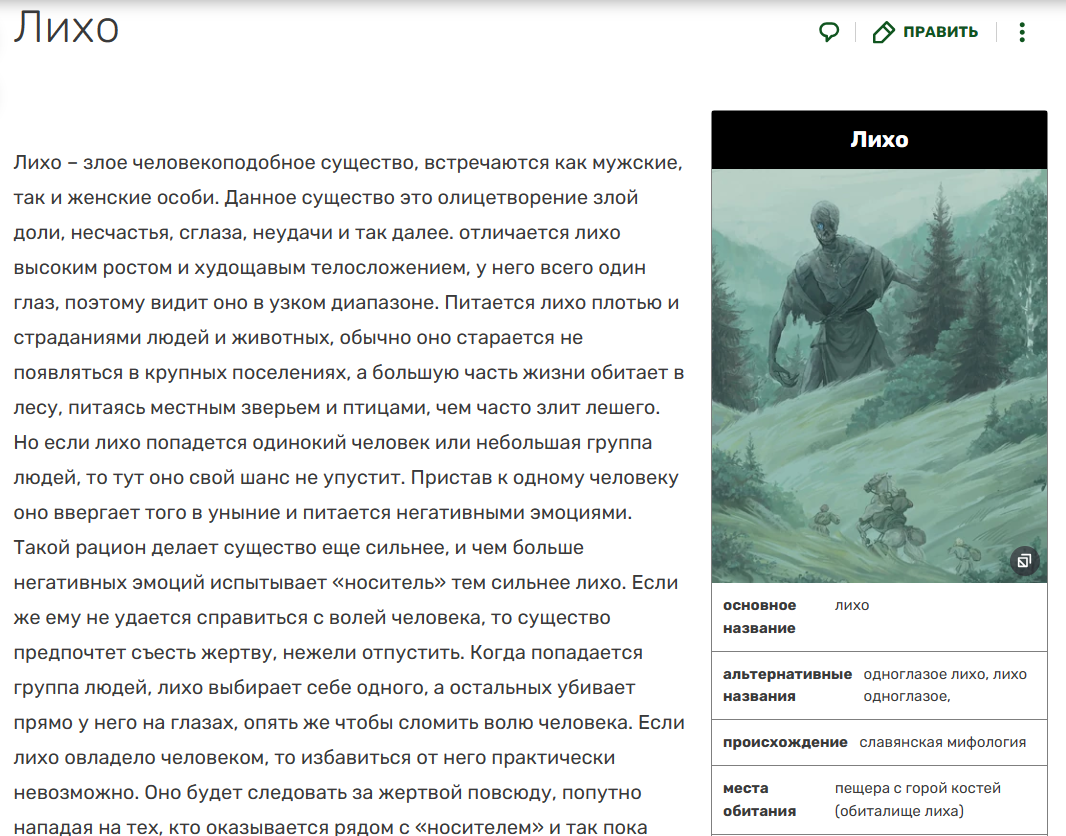
Task: Click the enlarge image icon on the Лихо illustration
Action: point(1025,561)
